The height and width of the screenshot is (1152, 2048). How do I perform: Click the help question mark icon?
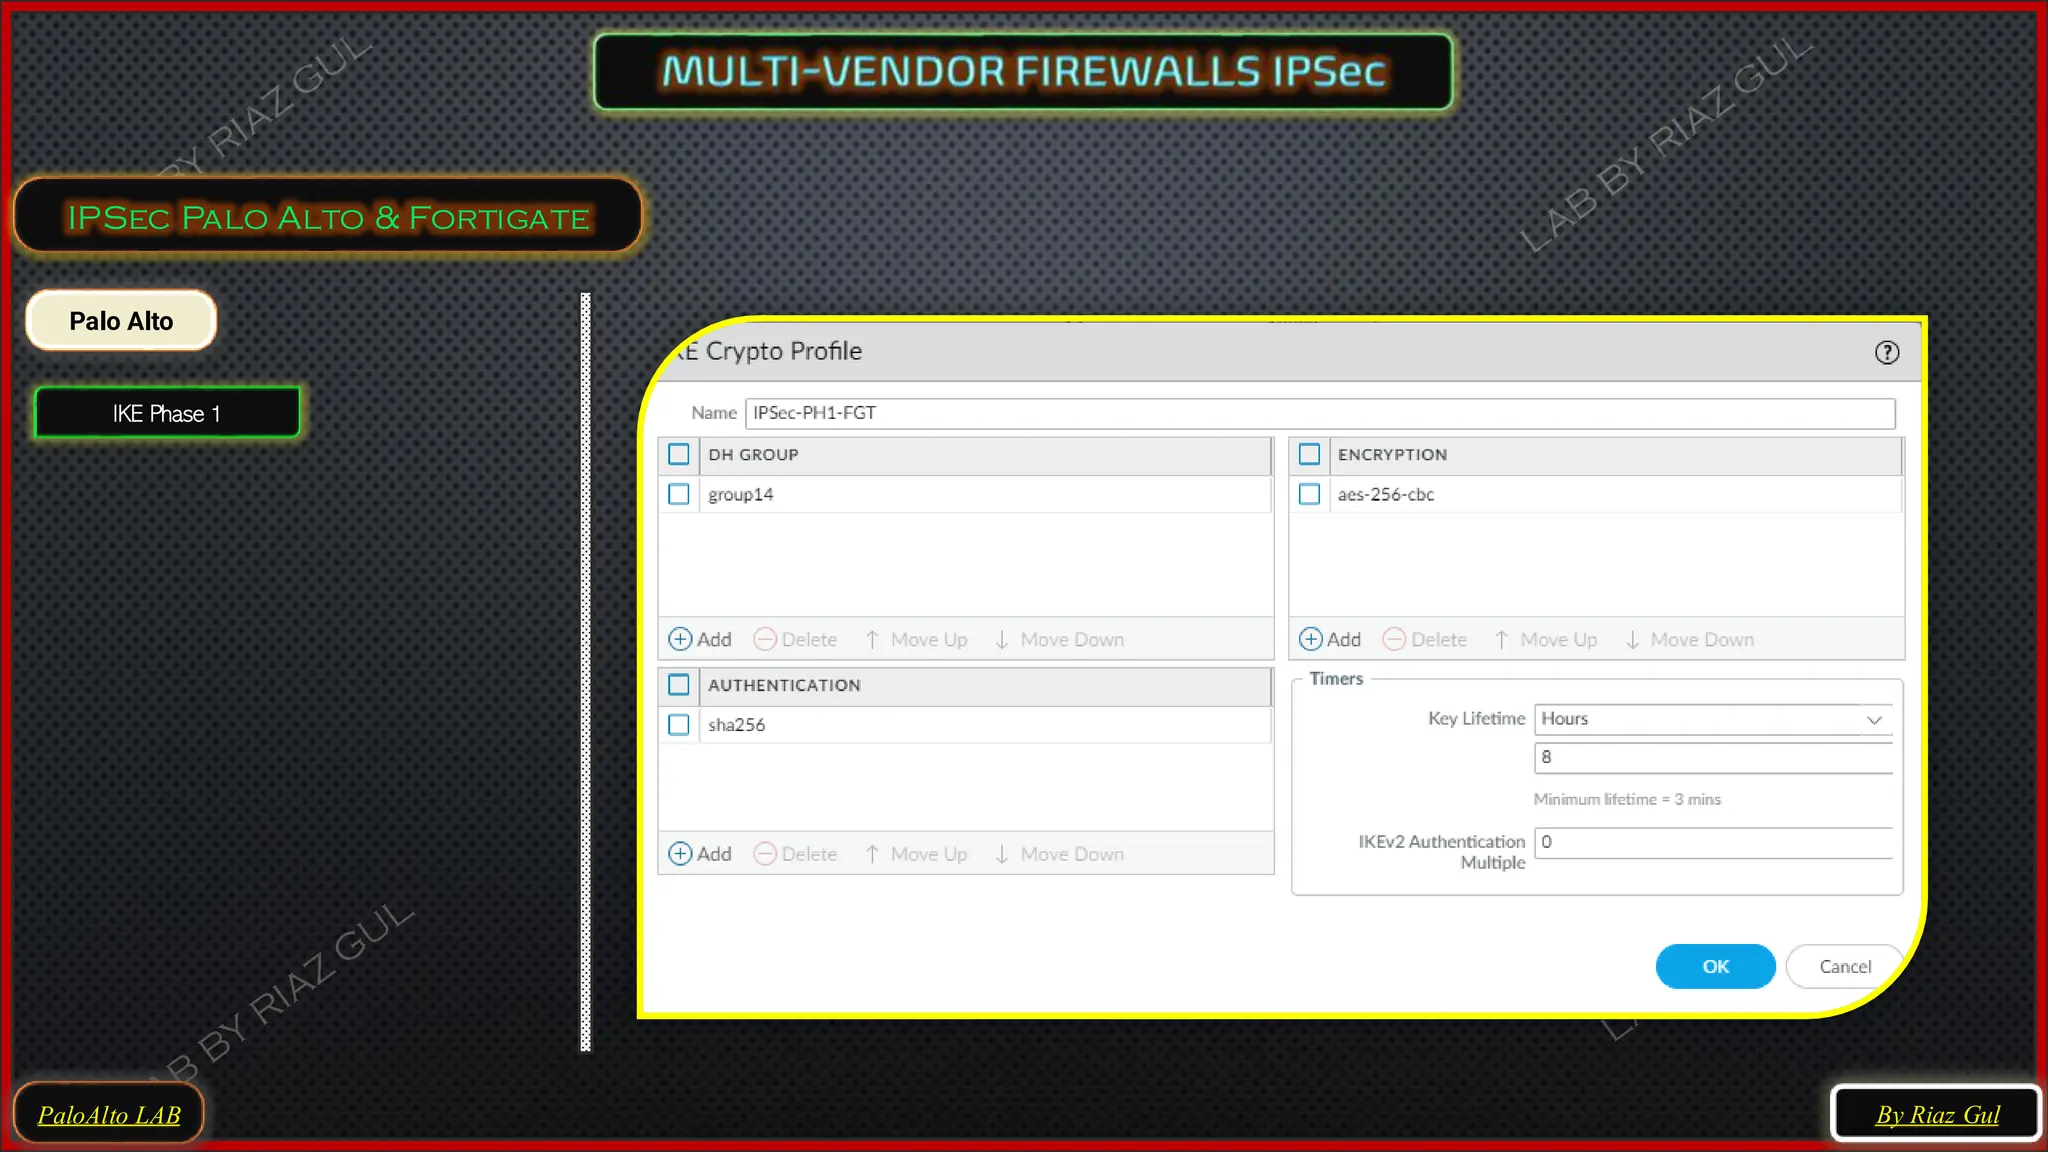[1886, 352]
